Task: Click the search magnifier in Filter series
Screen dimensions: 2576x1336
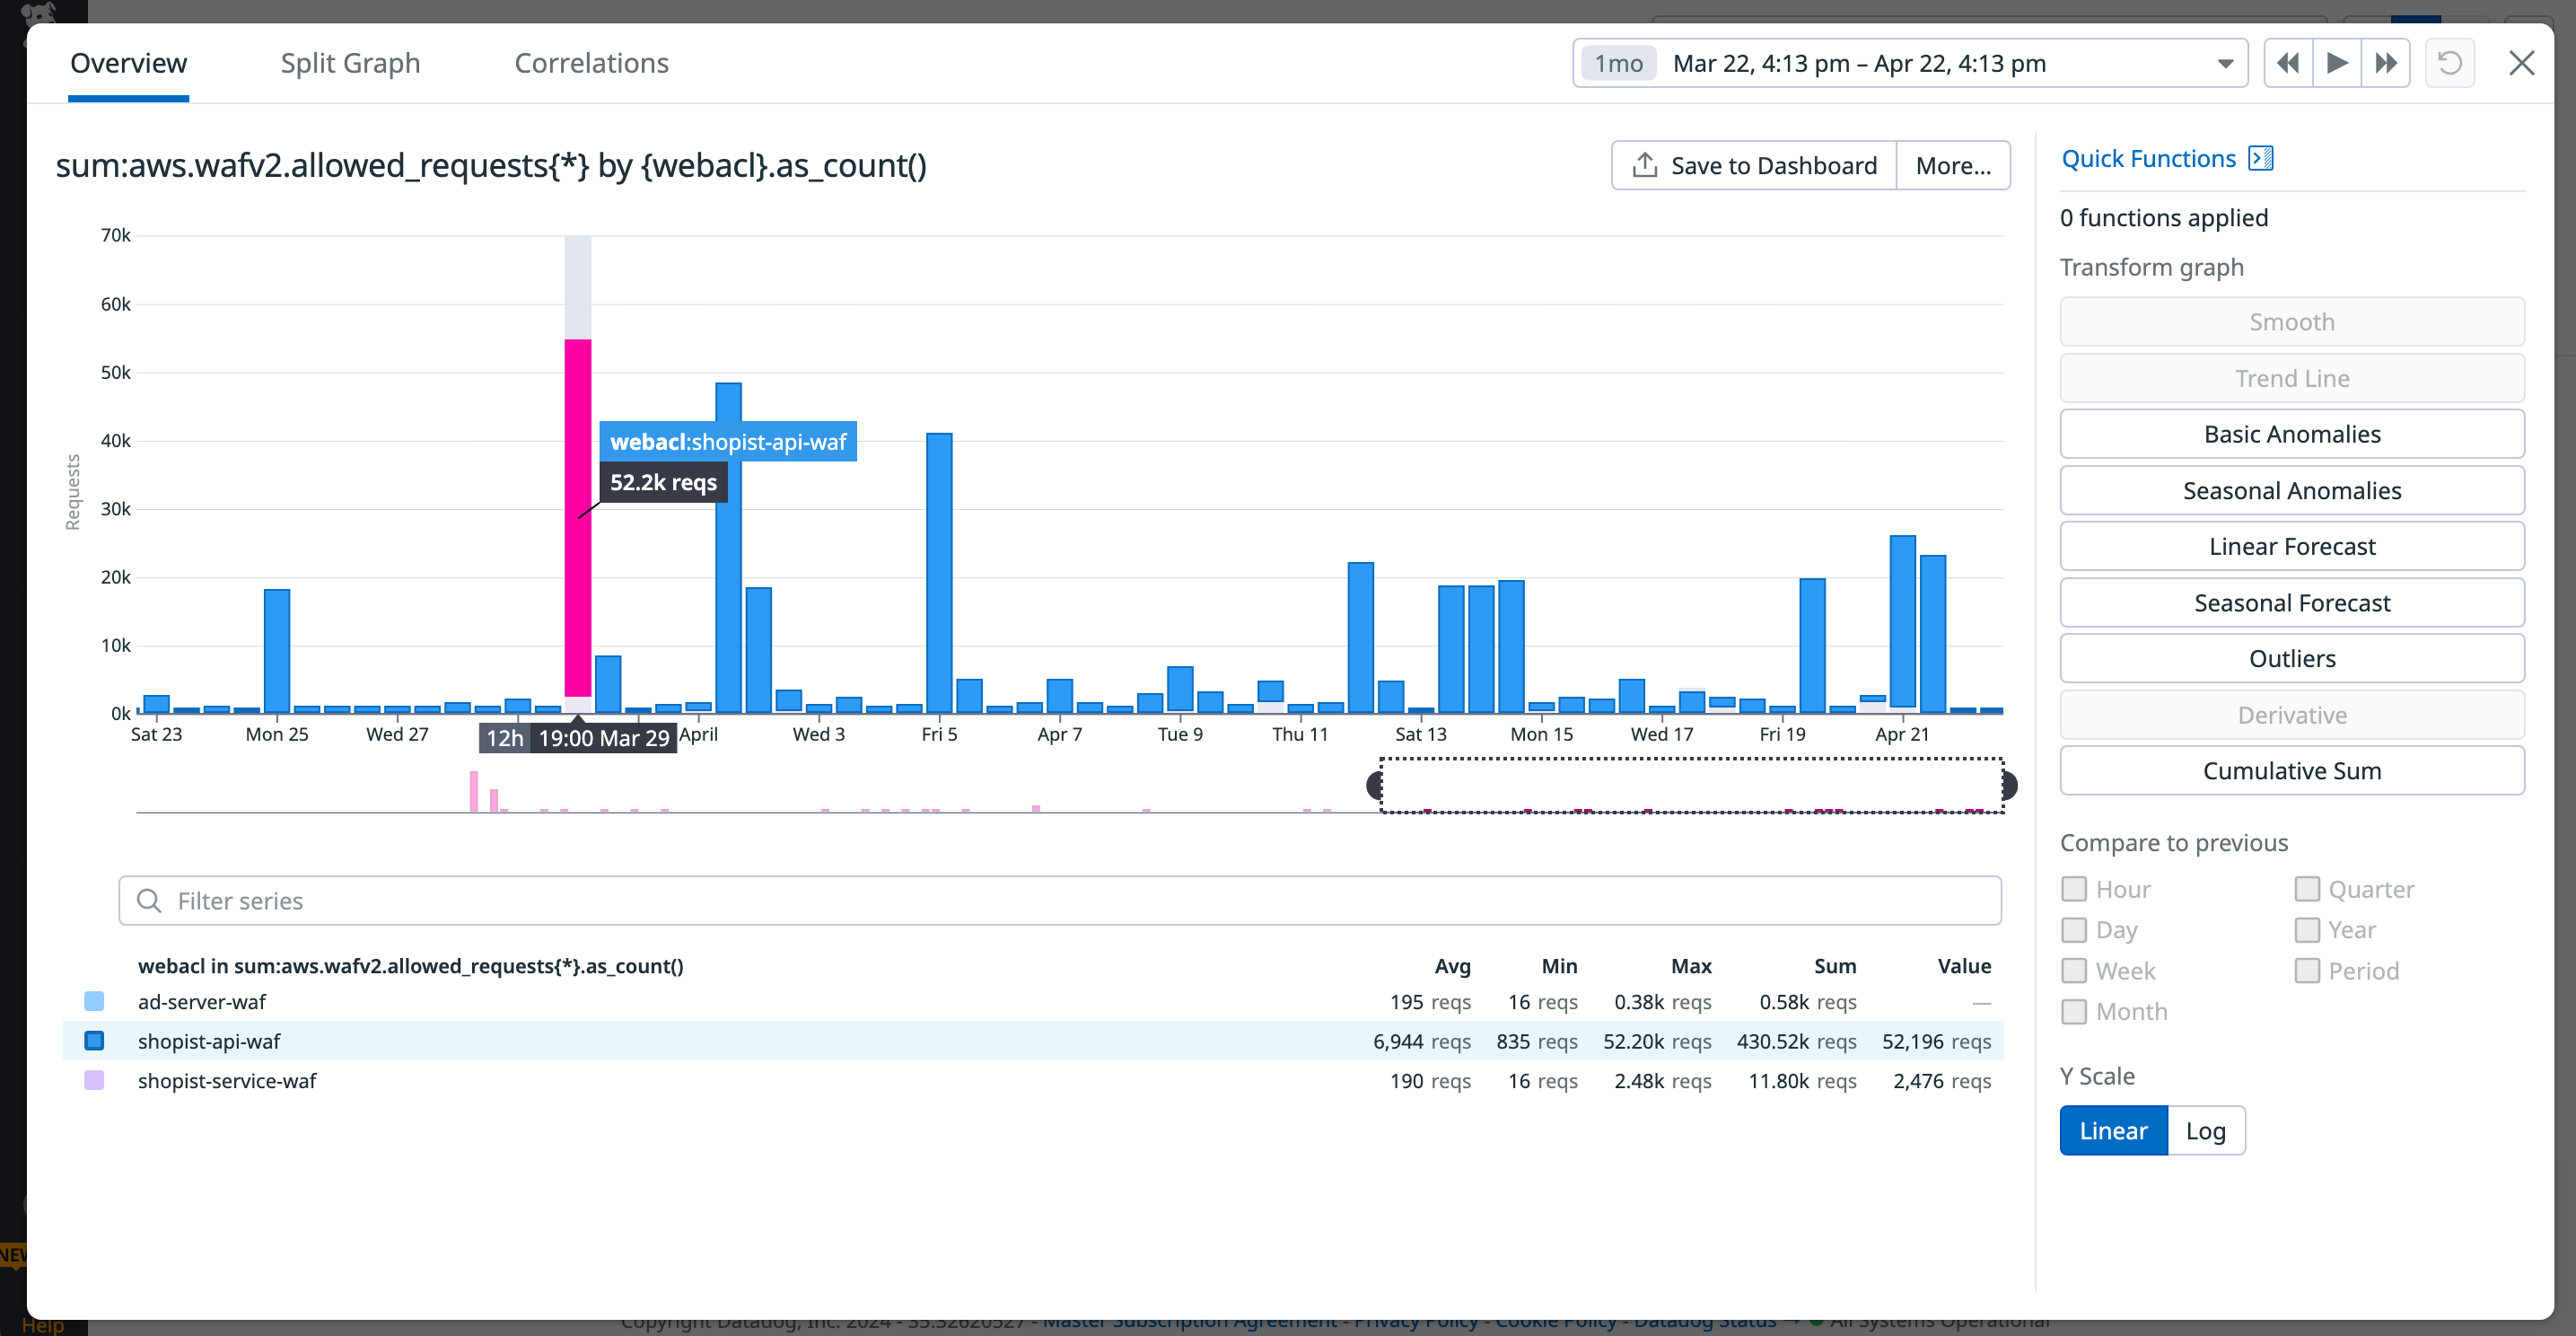Action: tap(150, 900)
